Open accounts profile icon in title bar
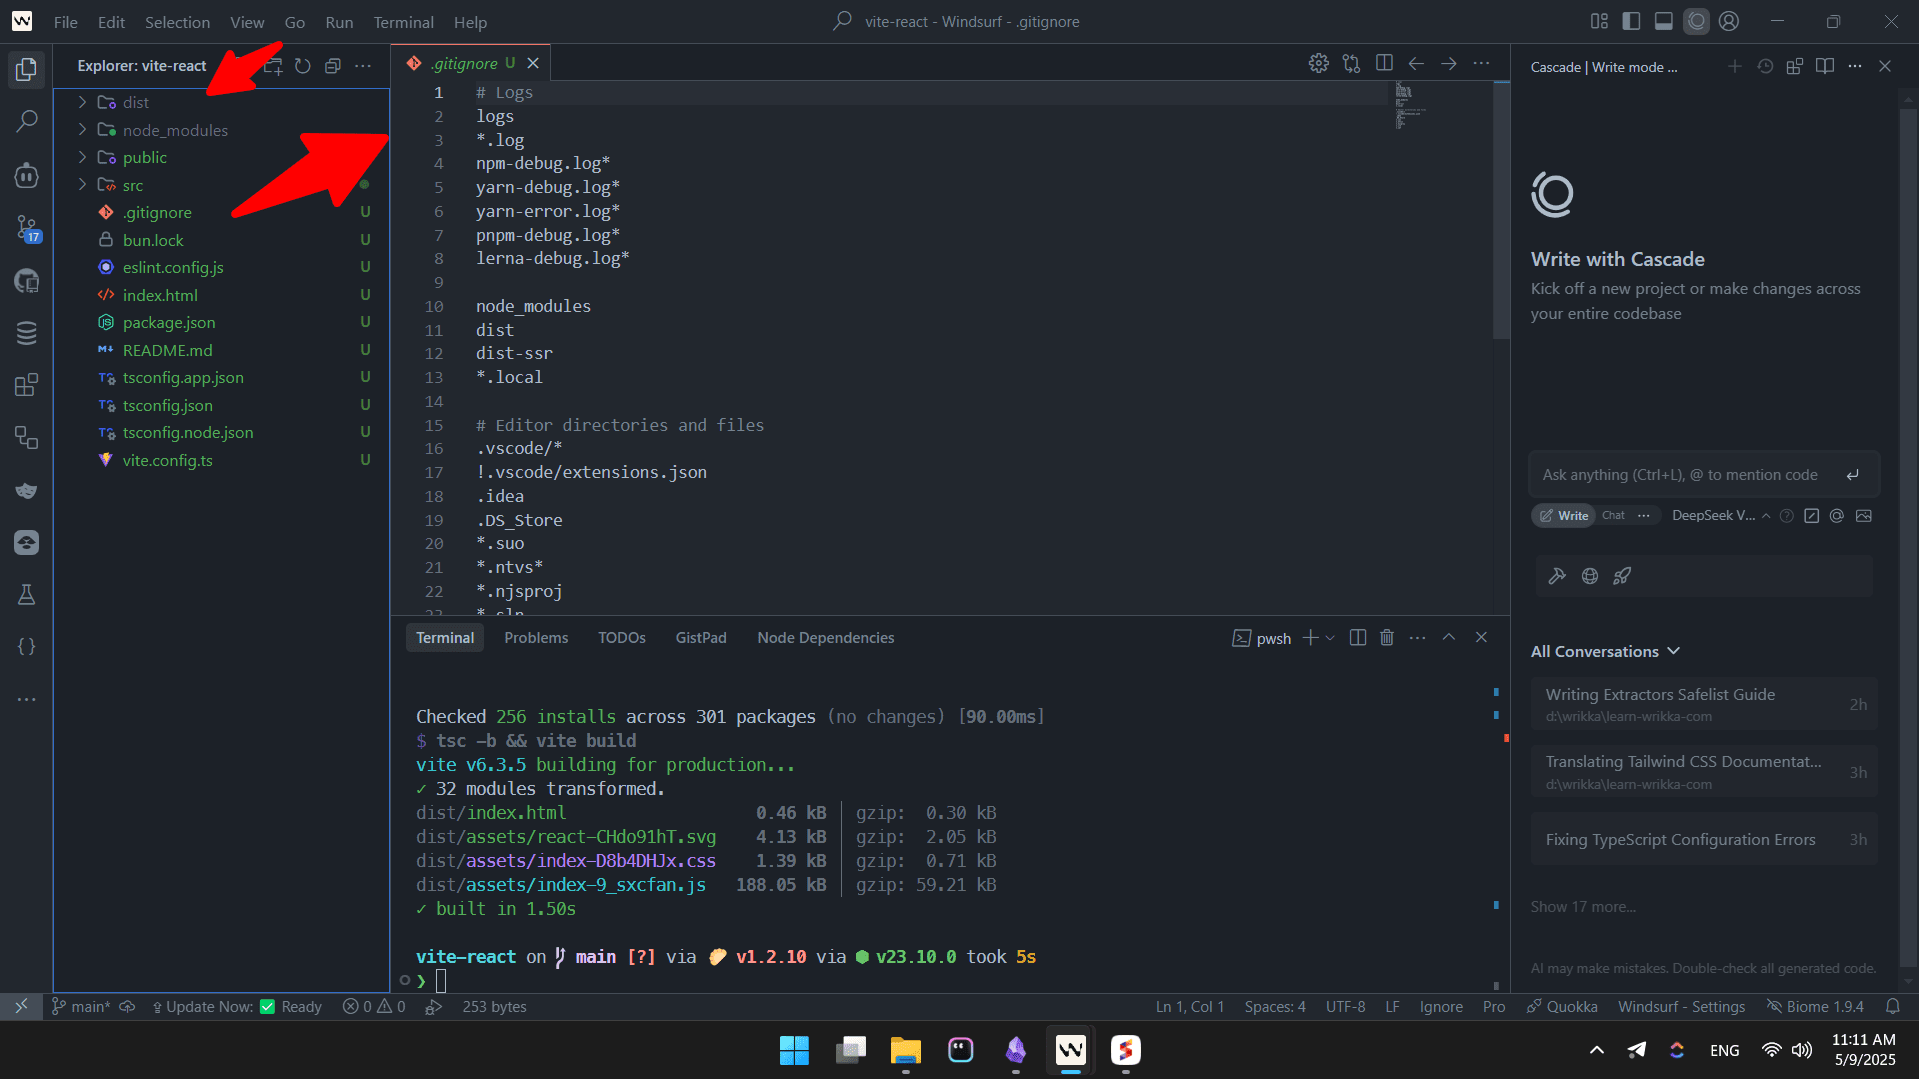1919x1079 pixels. 1729,21
